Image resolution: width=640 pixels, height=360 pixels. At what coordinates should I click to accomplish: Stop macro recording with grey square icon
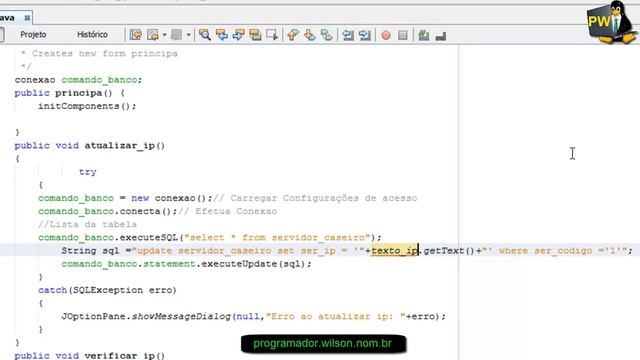pos(402,35)
